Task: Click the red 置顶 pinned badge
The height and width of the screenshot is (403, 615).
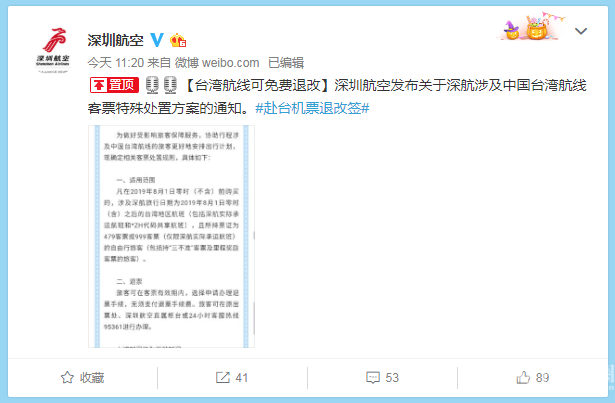Action: click(x=114, y=85)
